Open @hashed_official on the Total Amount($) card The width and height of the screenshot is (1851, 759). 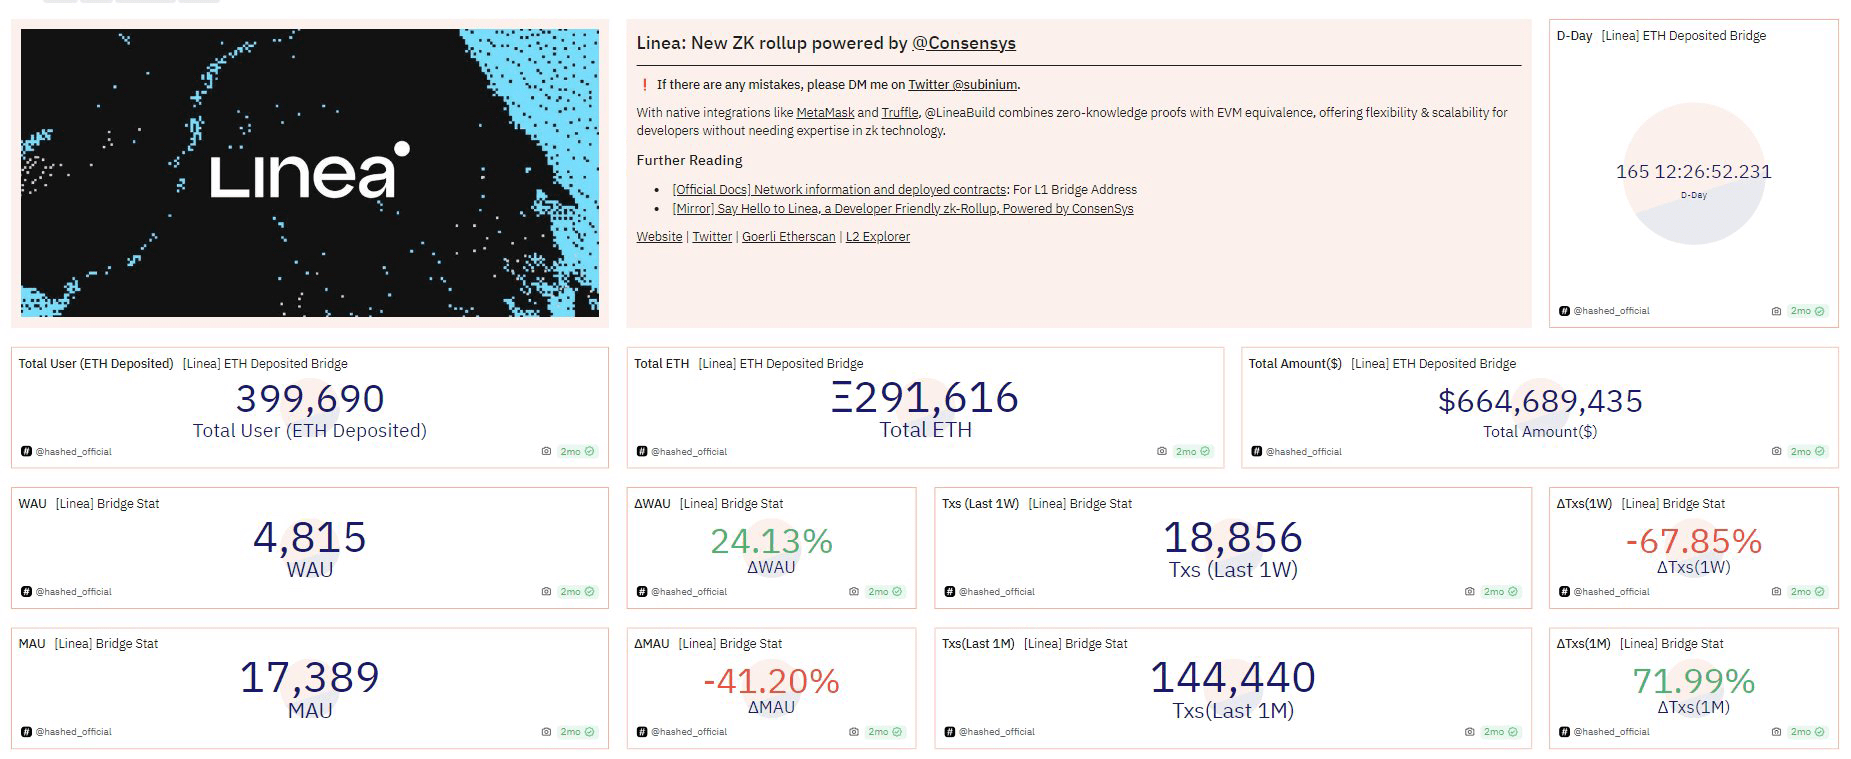1304,452
